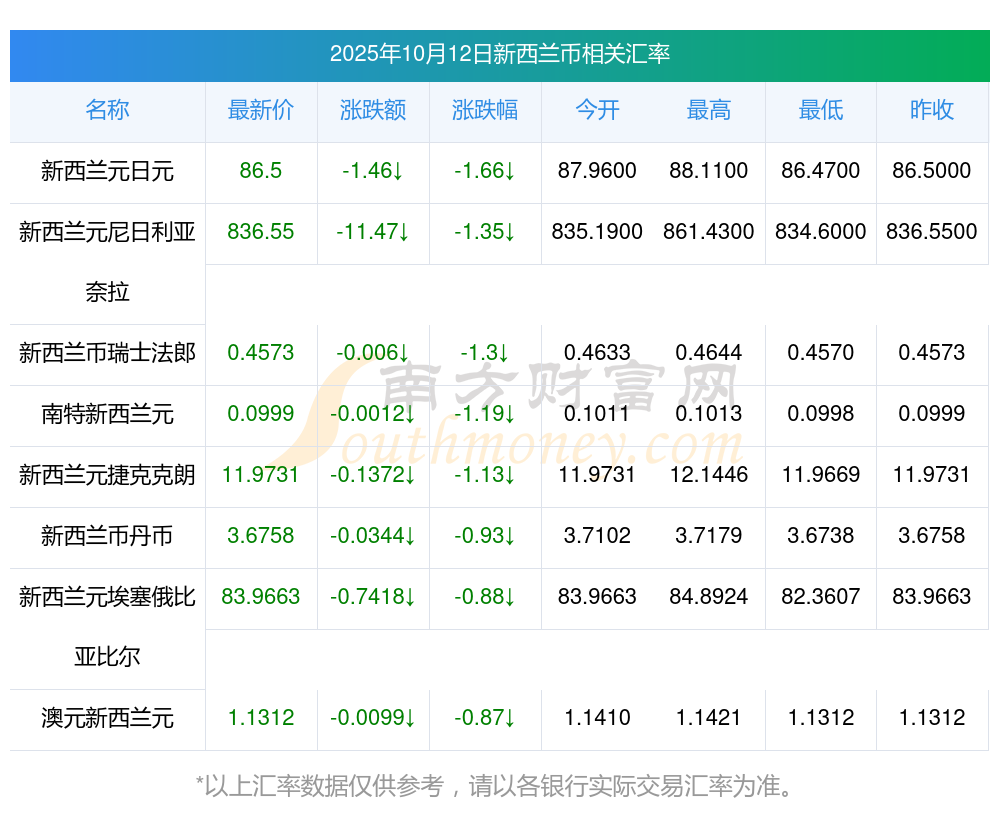Image resolution: width=1000 pixels, height=817 pixels.
Task: Open the 新西兰币瑞士法郎 currency pair
Action: coord(107,353)
